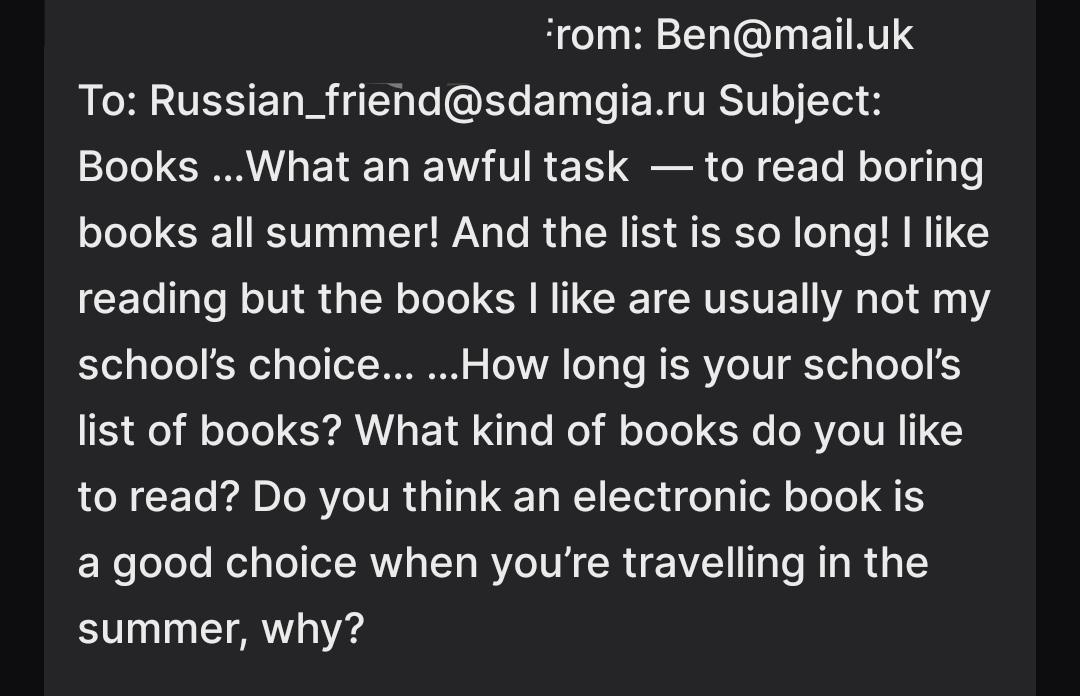This screenshot has width=1080, height=696.
Task: Click the words "list of books?"
Action: 210,431
